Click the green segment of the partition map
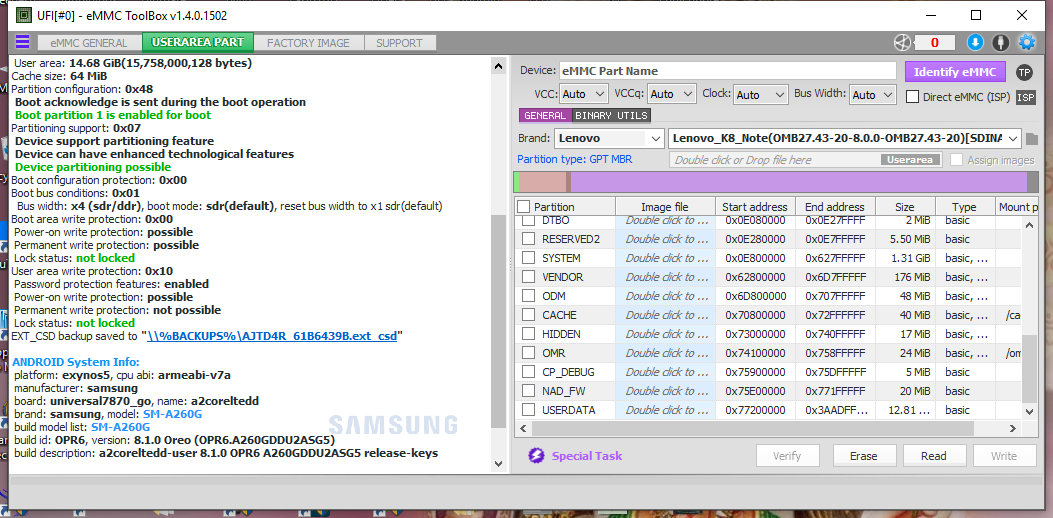The height and width of the screenshot is (518, 1053). click(516, 182)
